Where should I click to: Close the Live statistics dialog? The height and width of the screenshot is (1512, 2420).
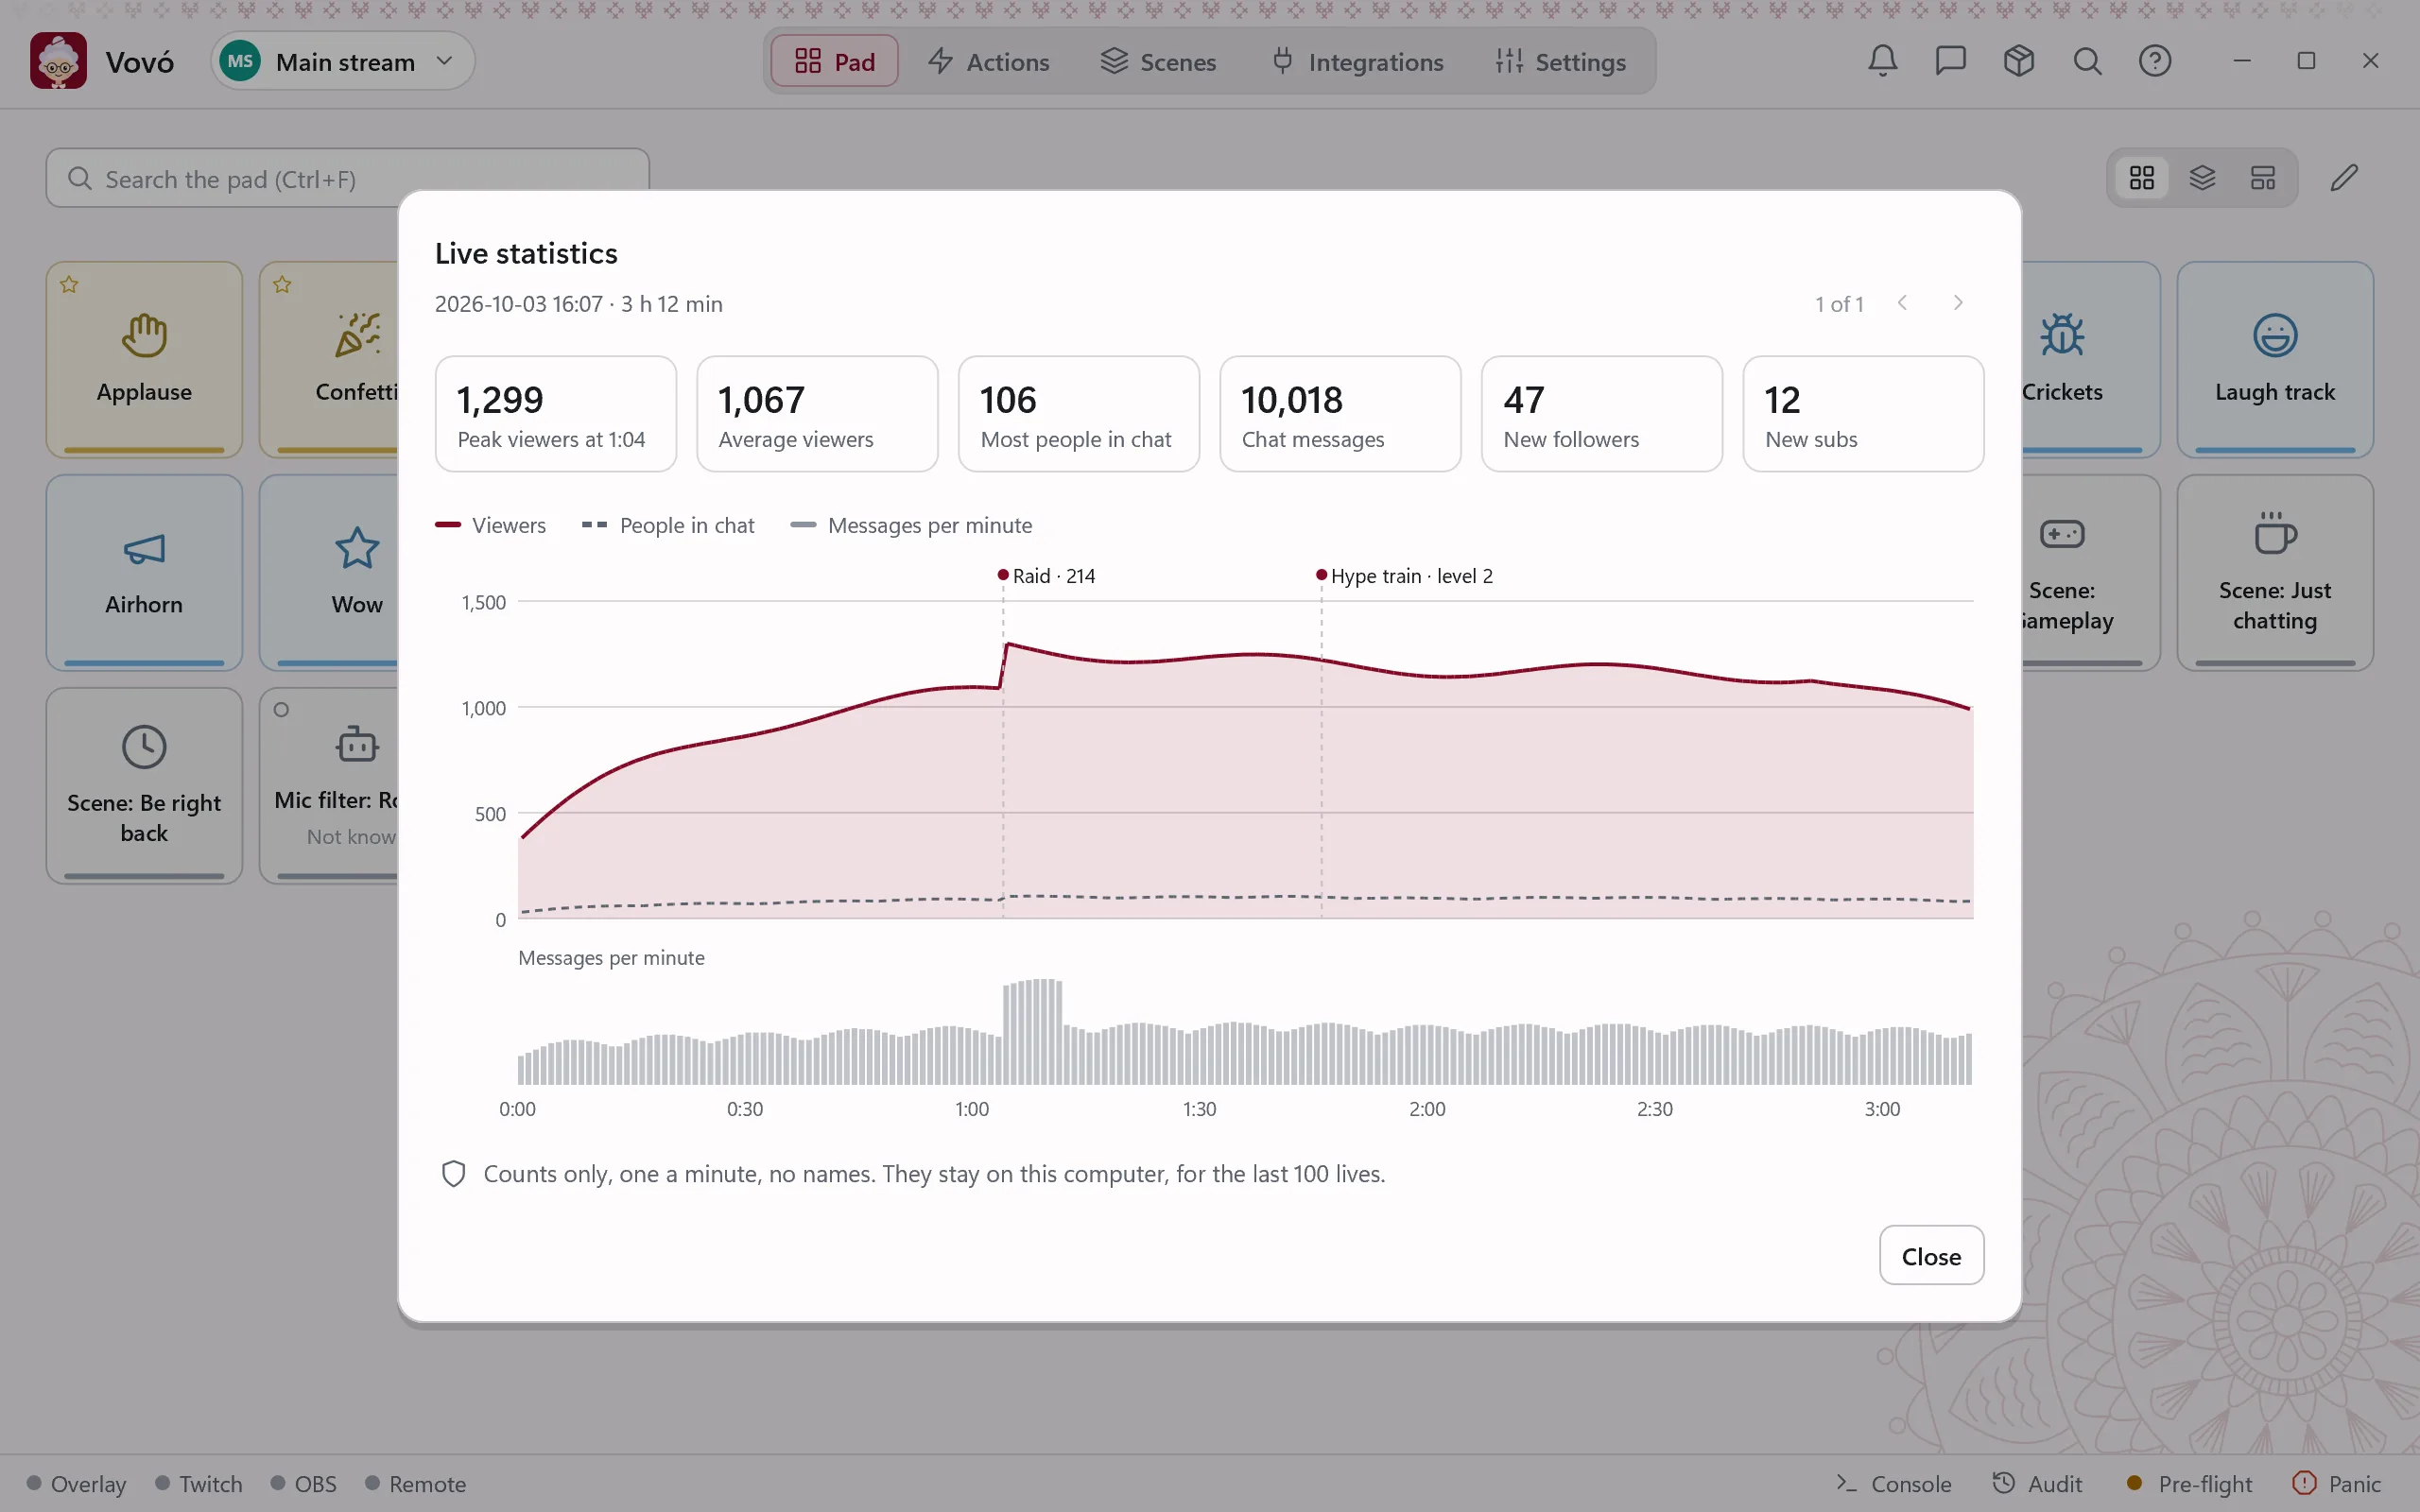1931,1256
